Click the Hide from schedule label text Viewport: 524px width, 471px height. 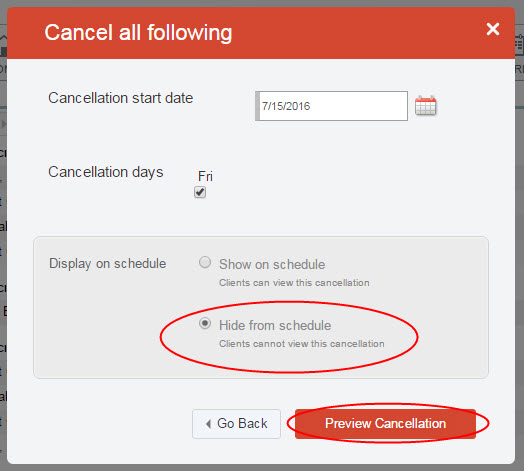[275, 325]
